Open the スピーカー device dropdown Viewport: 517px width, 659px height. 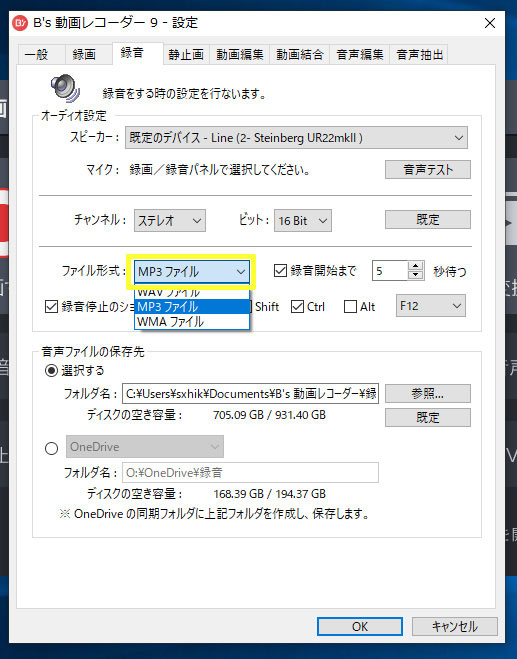pos(296,138)
